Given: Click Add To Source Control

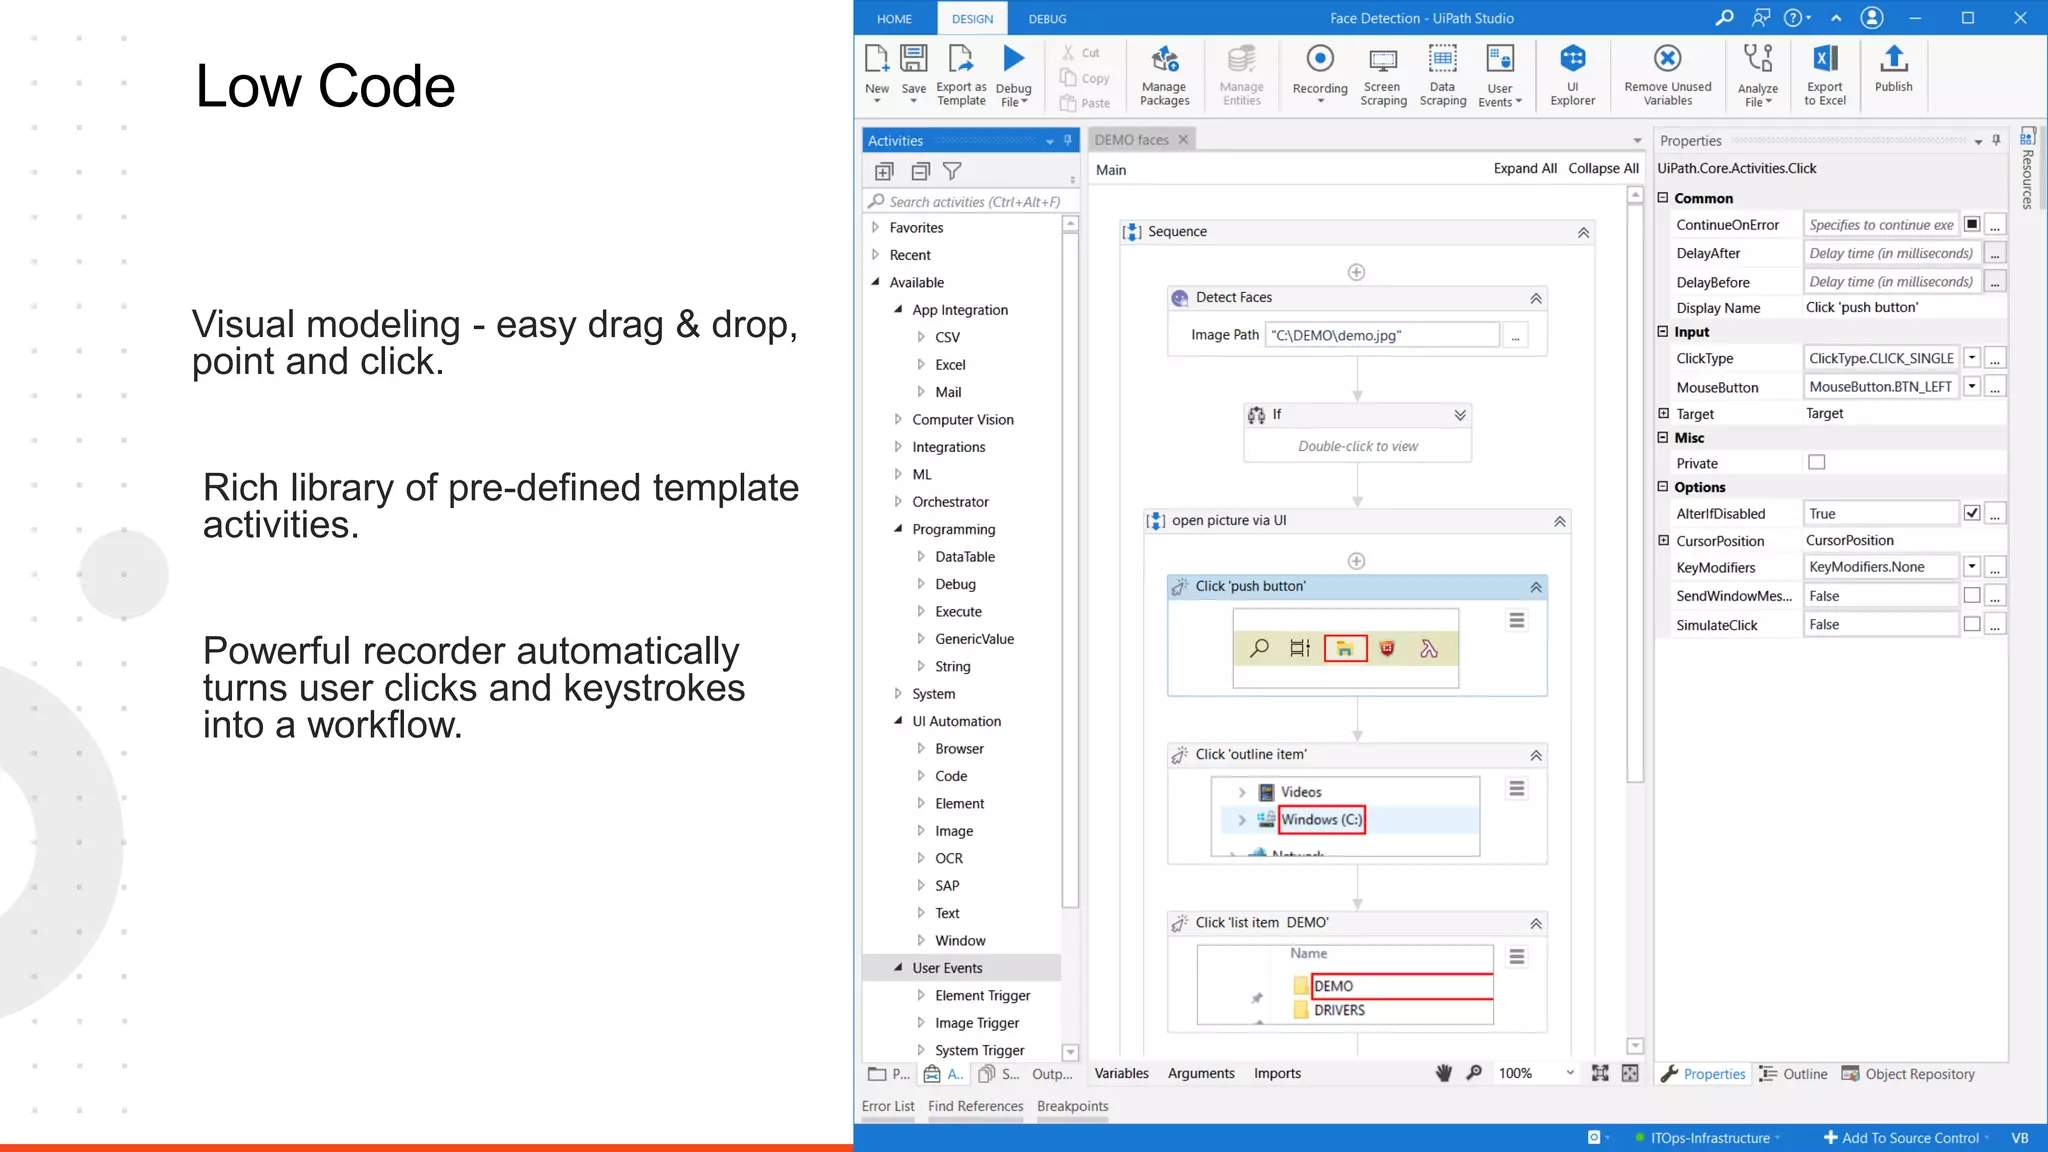Looking at the screenshot, I should click(x=1901, y=1138).
